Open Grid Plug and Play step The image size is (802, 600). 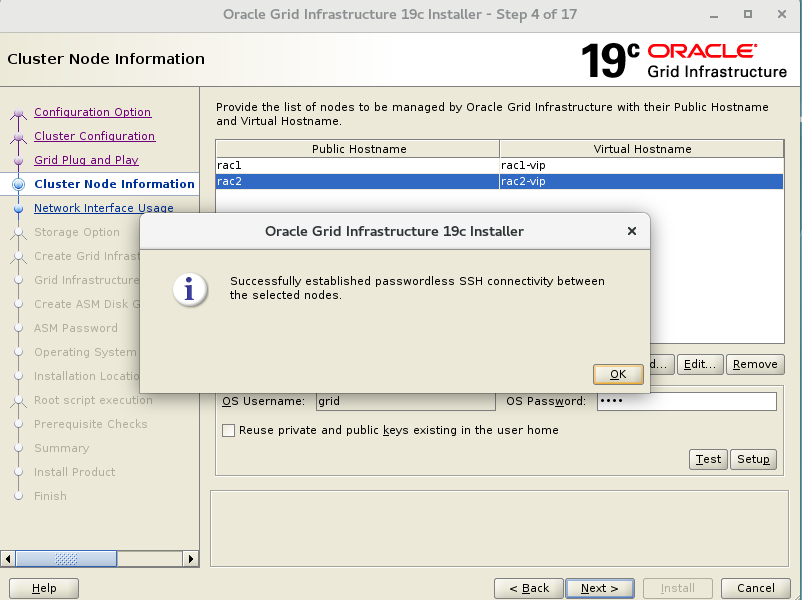pyautogui.click(x=86, y=160)
